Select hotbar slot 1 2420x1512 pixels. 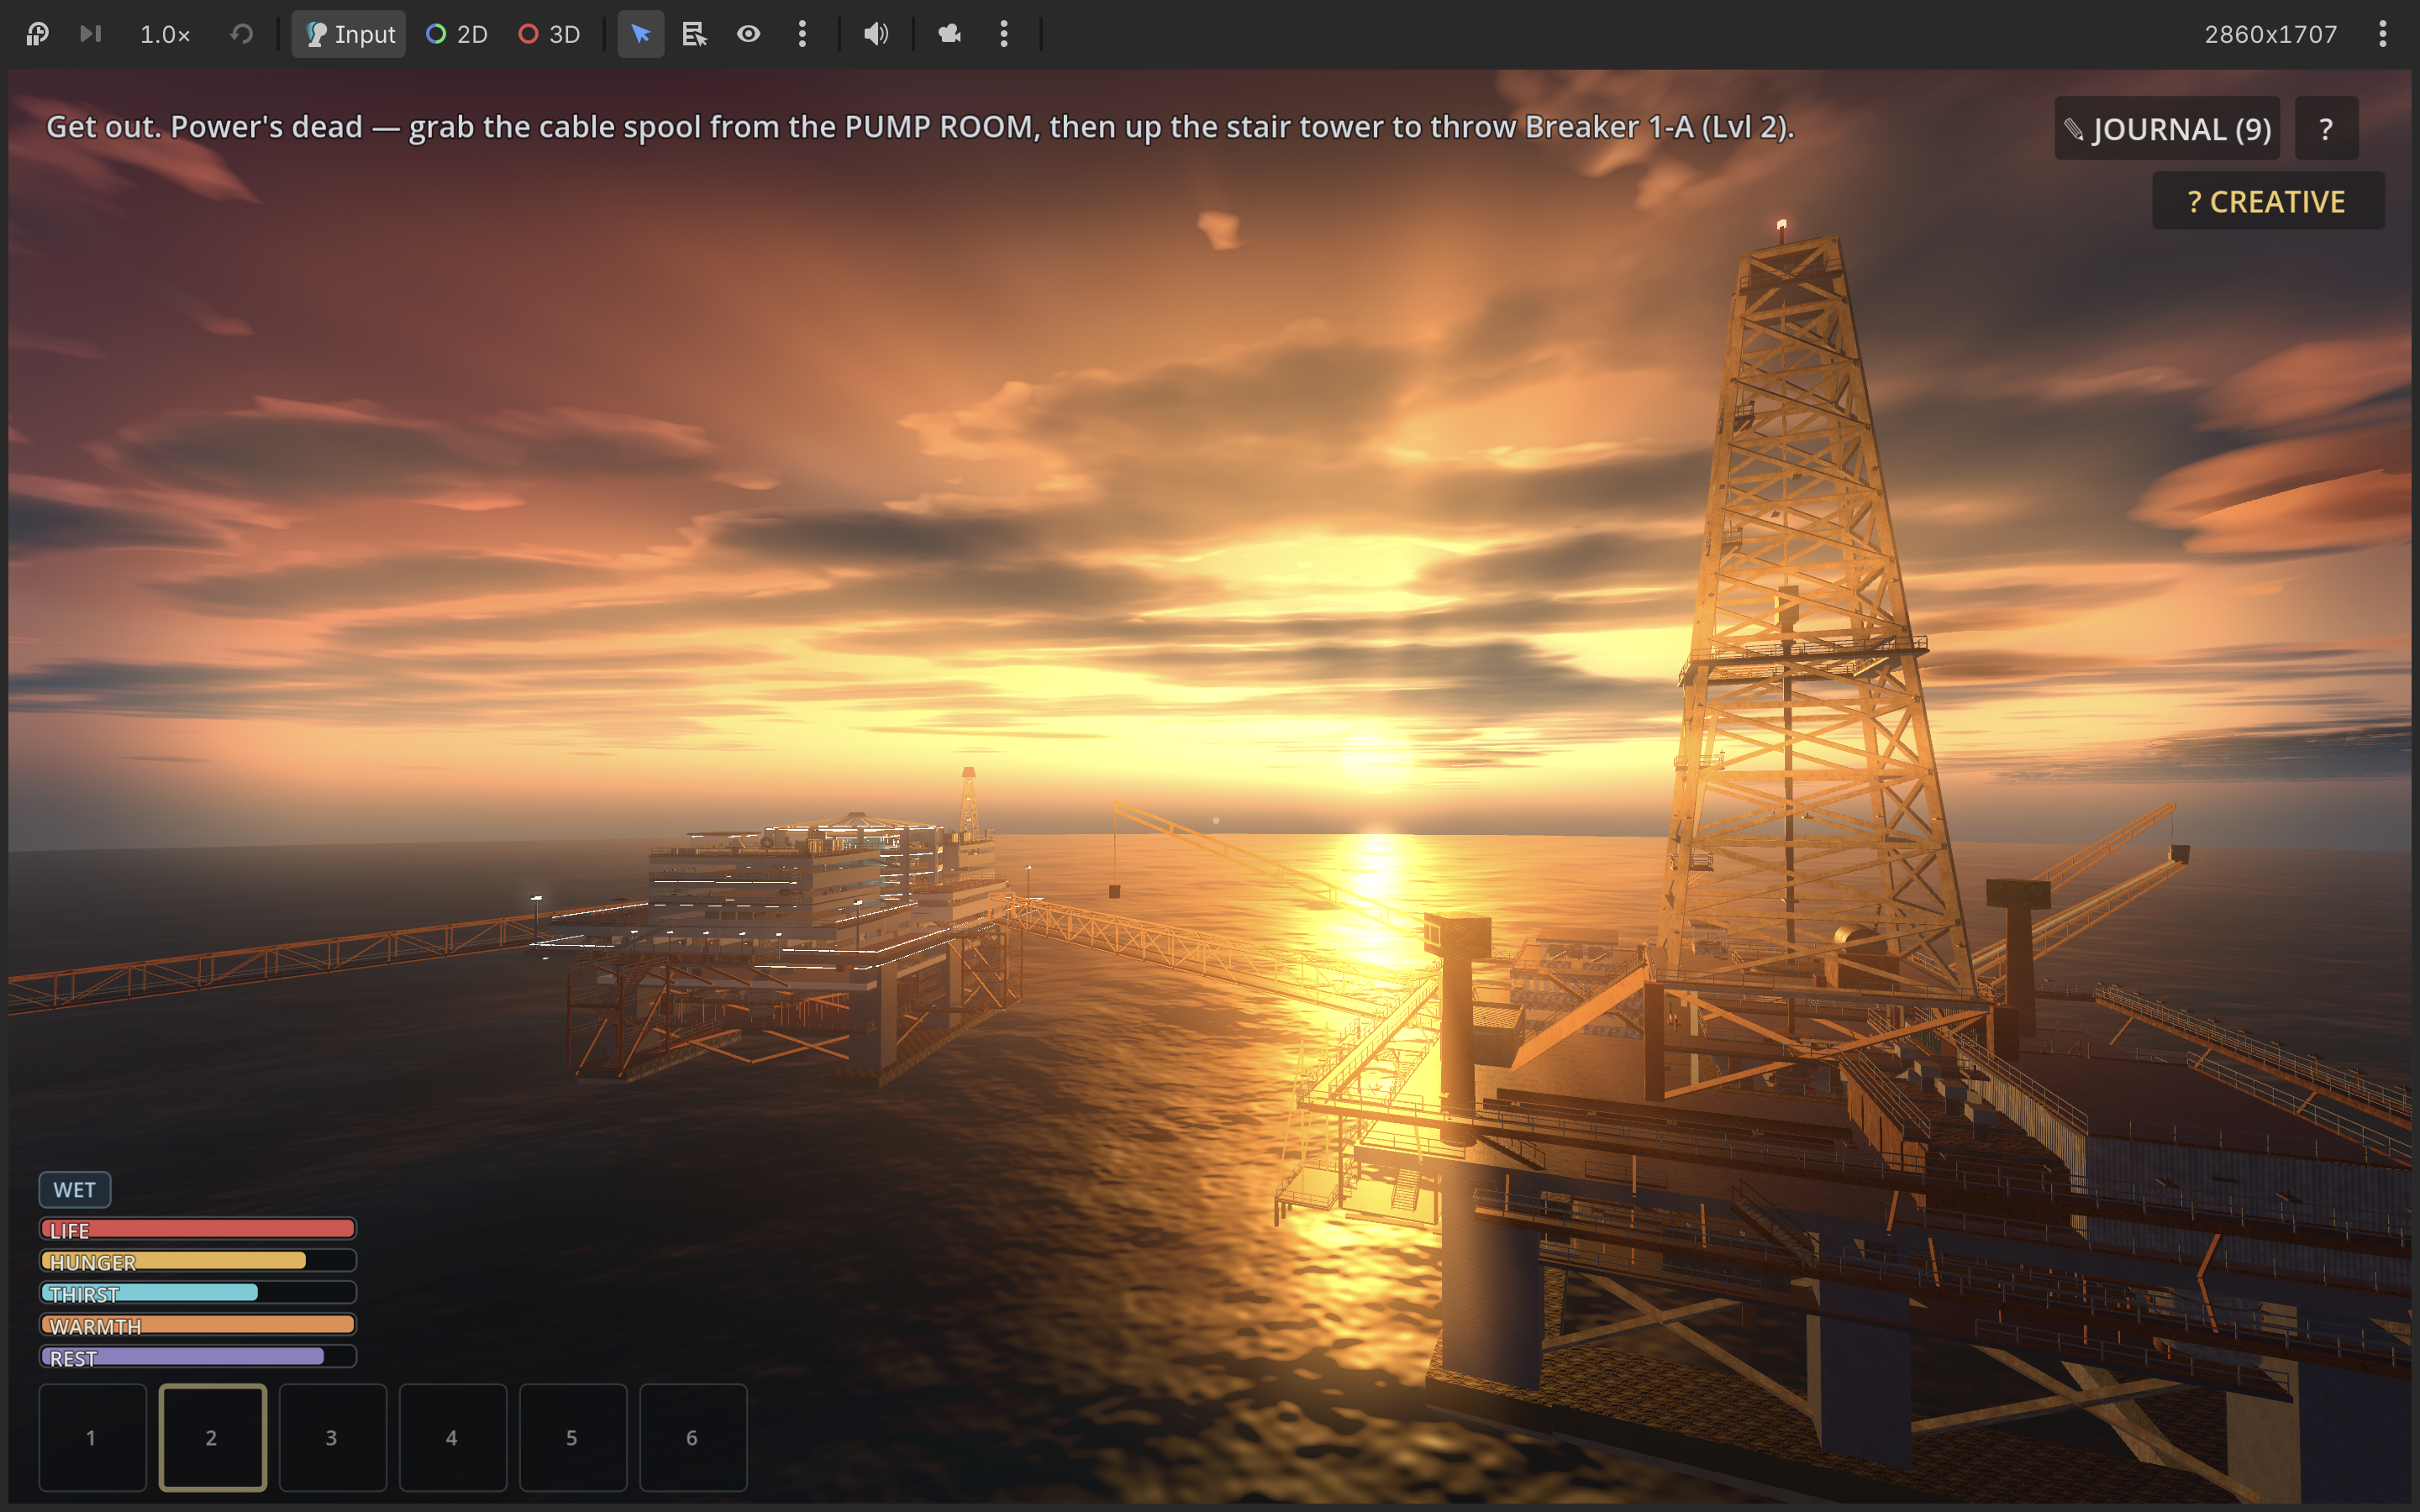(92, 1438)
